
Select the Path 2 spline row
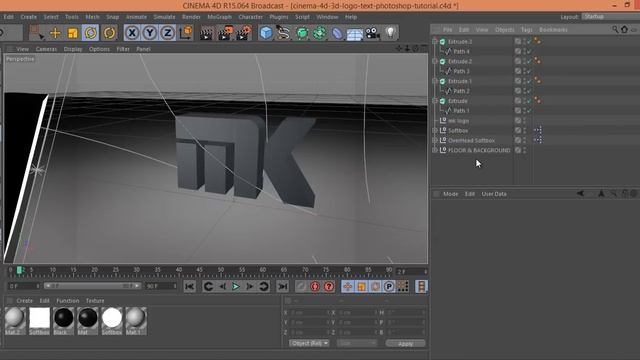point(461,91)
